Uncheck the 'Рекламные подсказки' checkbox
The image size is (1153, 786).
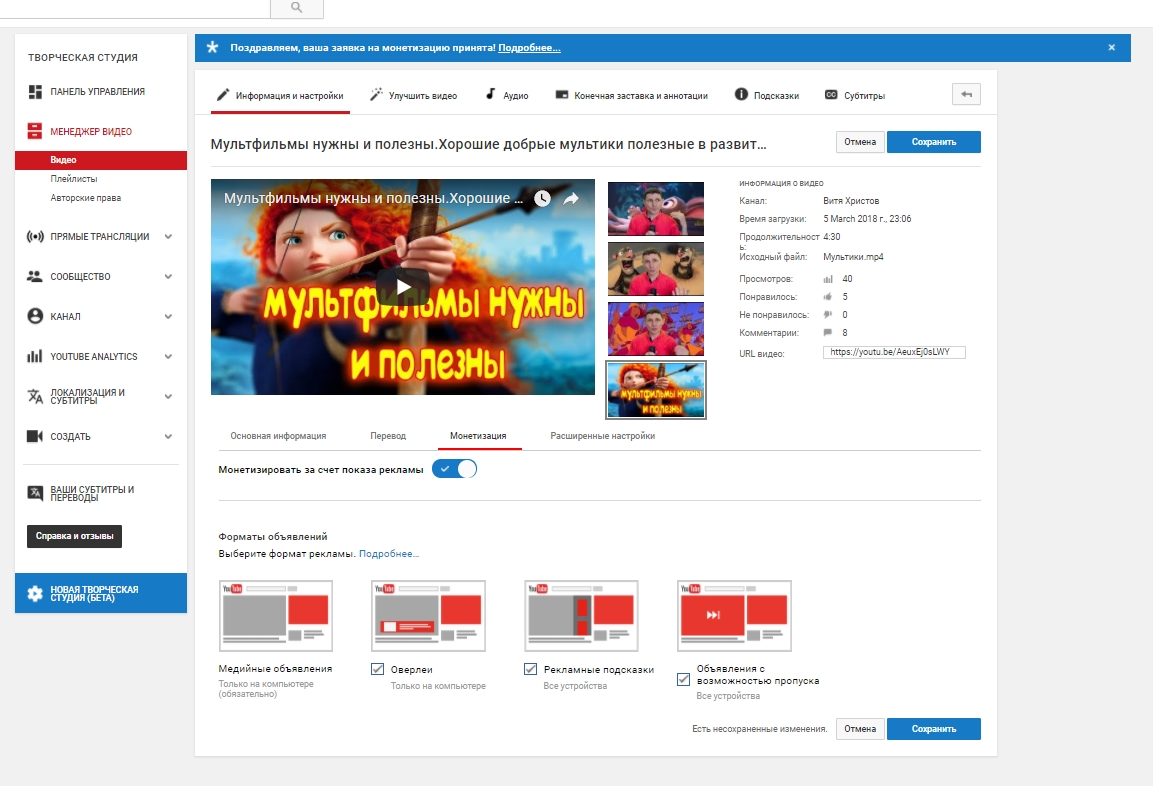point(530,669)
